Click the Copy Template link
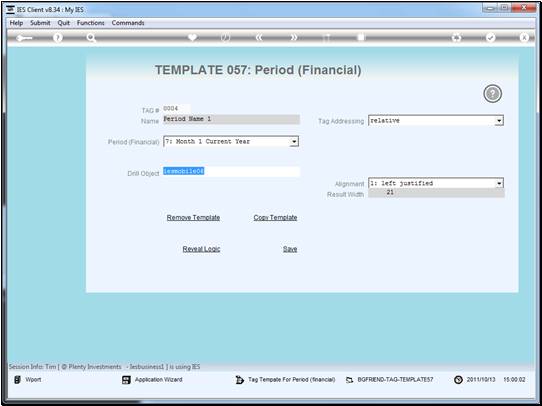 [275, 218]
